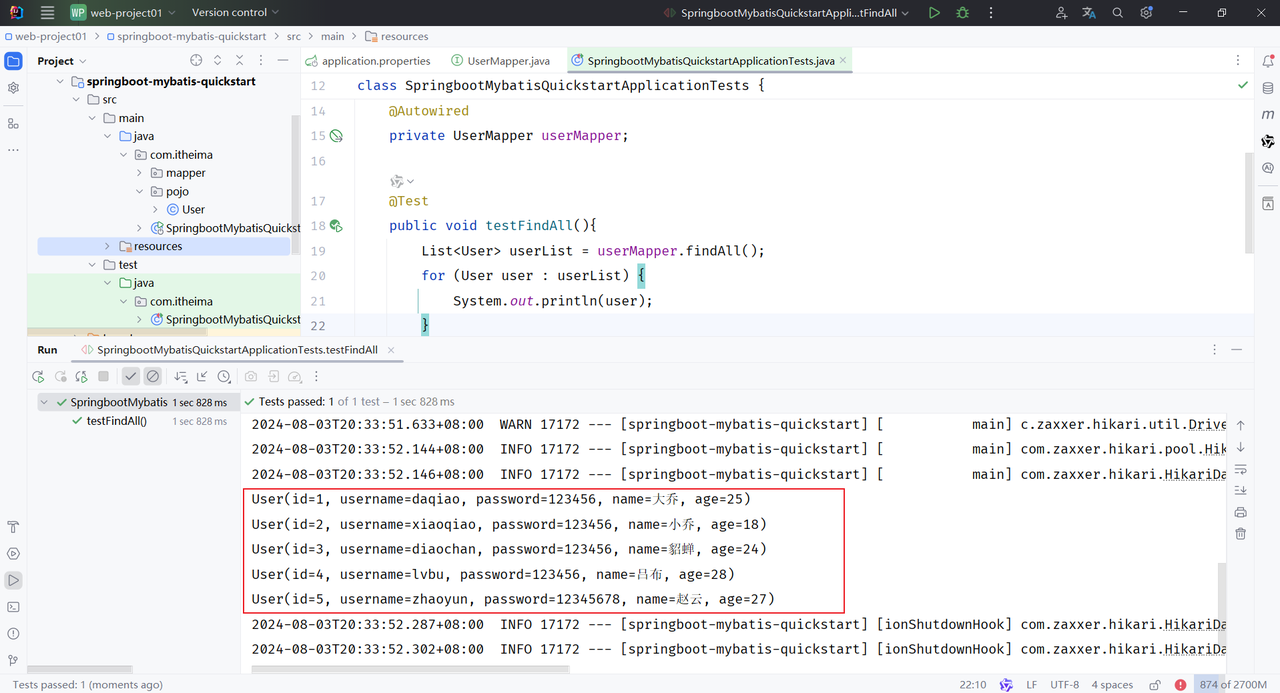The height and width of the screenshot is (693, 1280).
Task: Expand the mapper package folder
Action: point(140,173)
